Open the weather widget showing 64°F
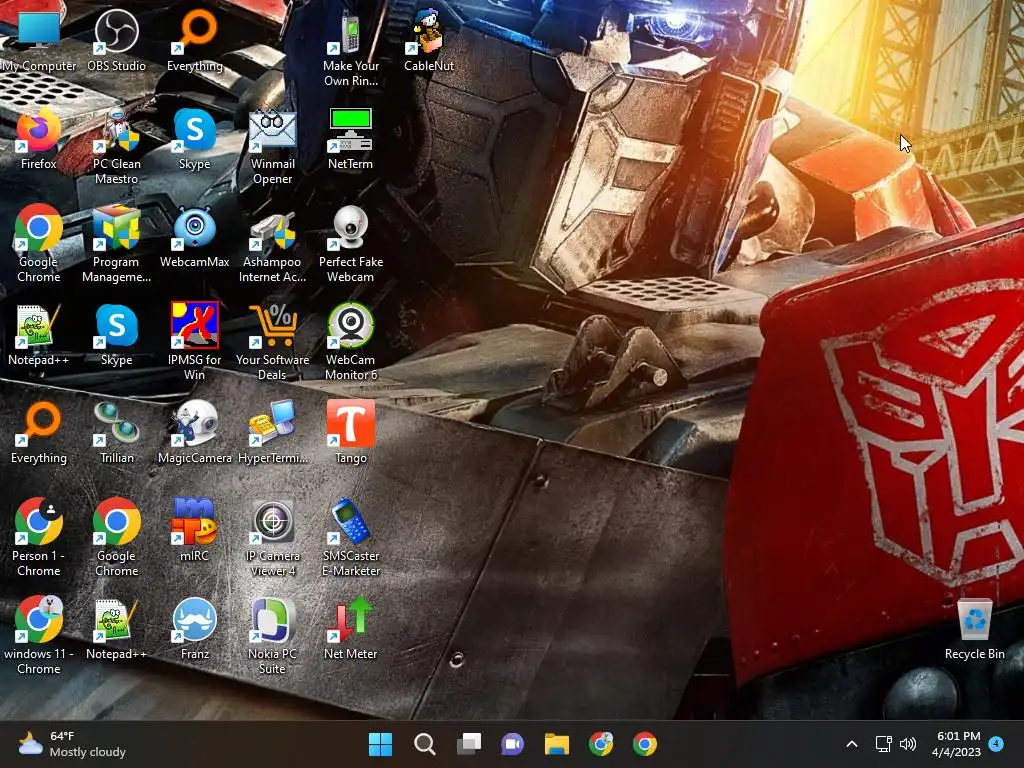The image size is (1024, 768). 71,744
